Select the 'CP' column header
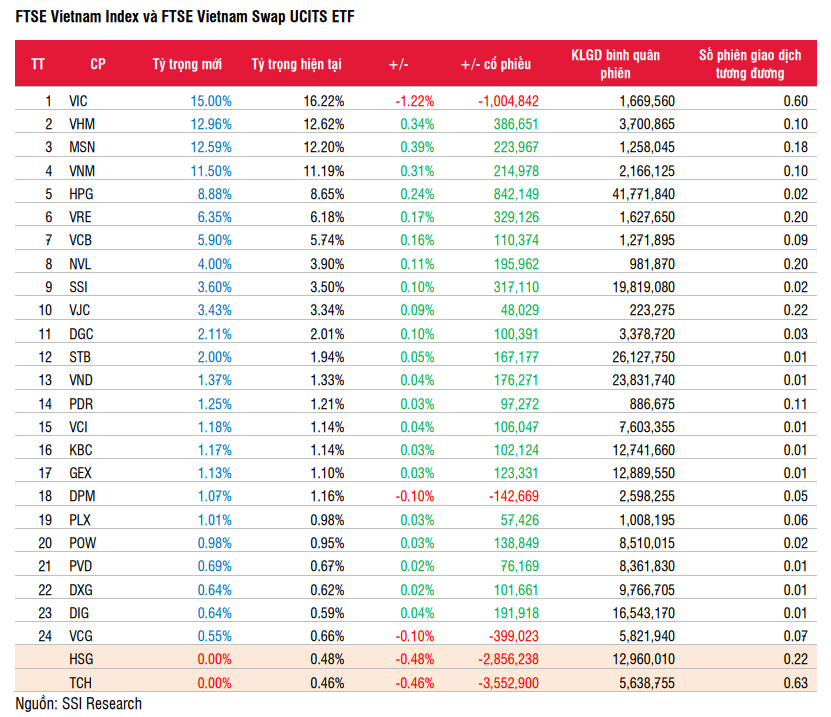831x717 pixels. point(98,64)
